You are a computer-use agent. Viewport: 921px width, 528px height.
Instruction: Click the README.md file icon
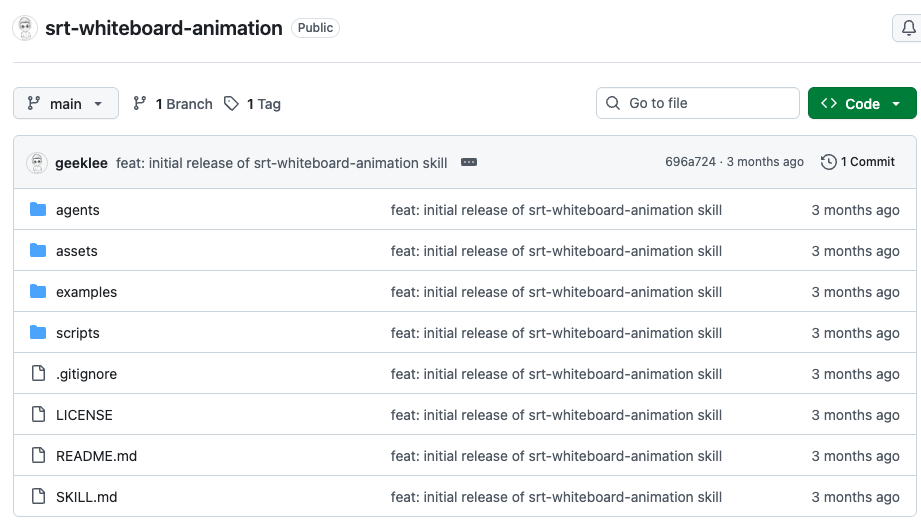coord(38,455)
